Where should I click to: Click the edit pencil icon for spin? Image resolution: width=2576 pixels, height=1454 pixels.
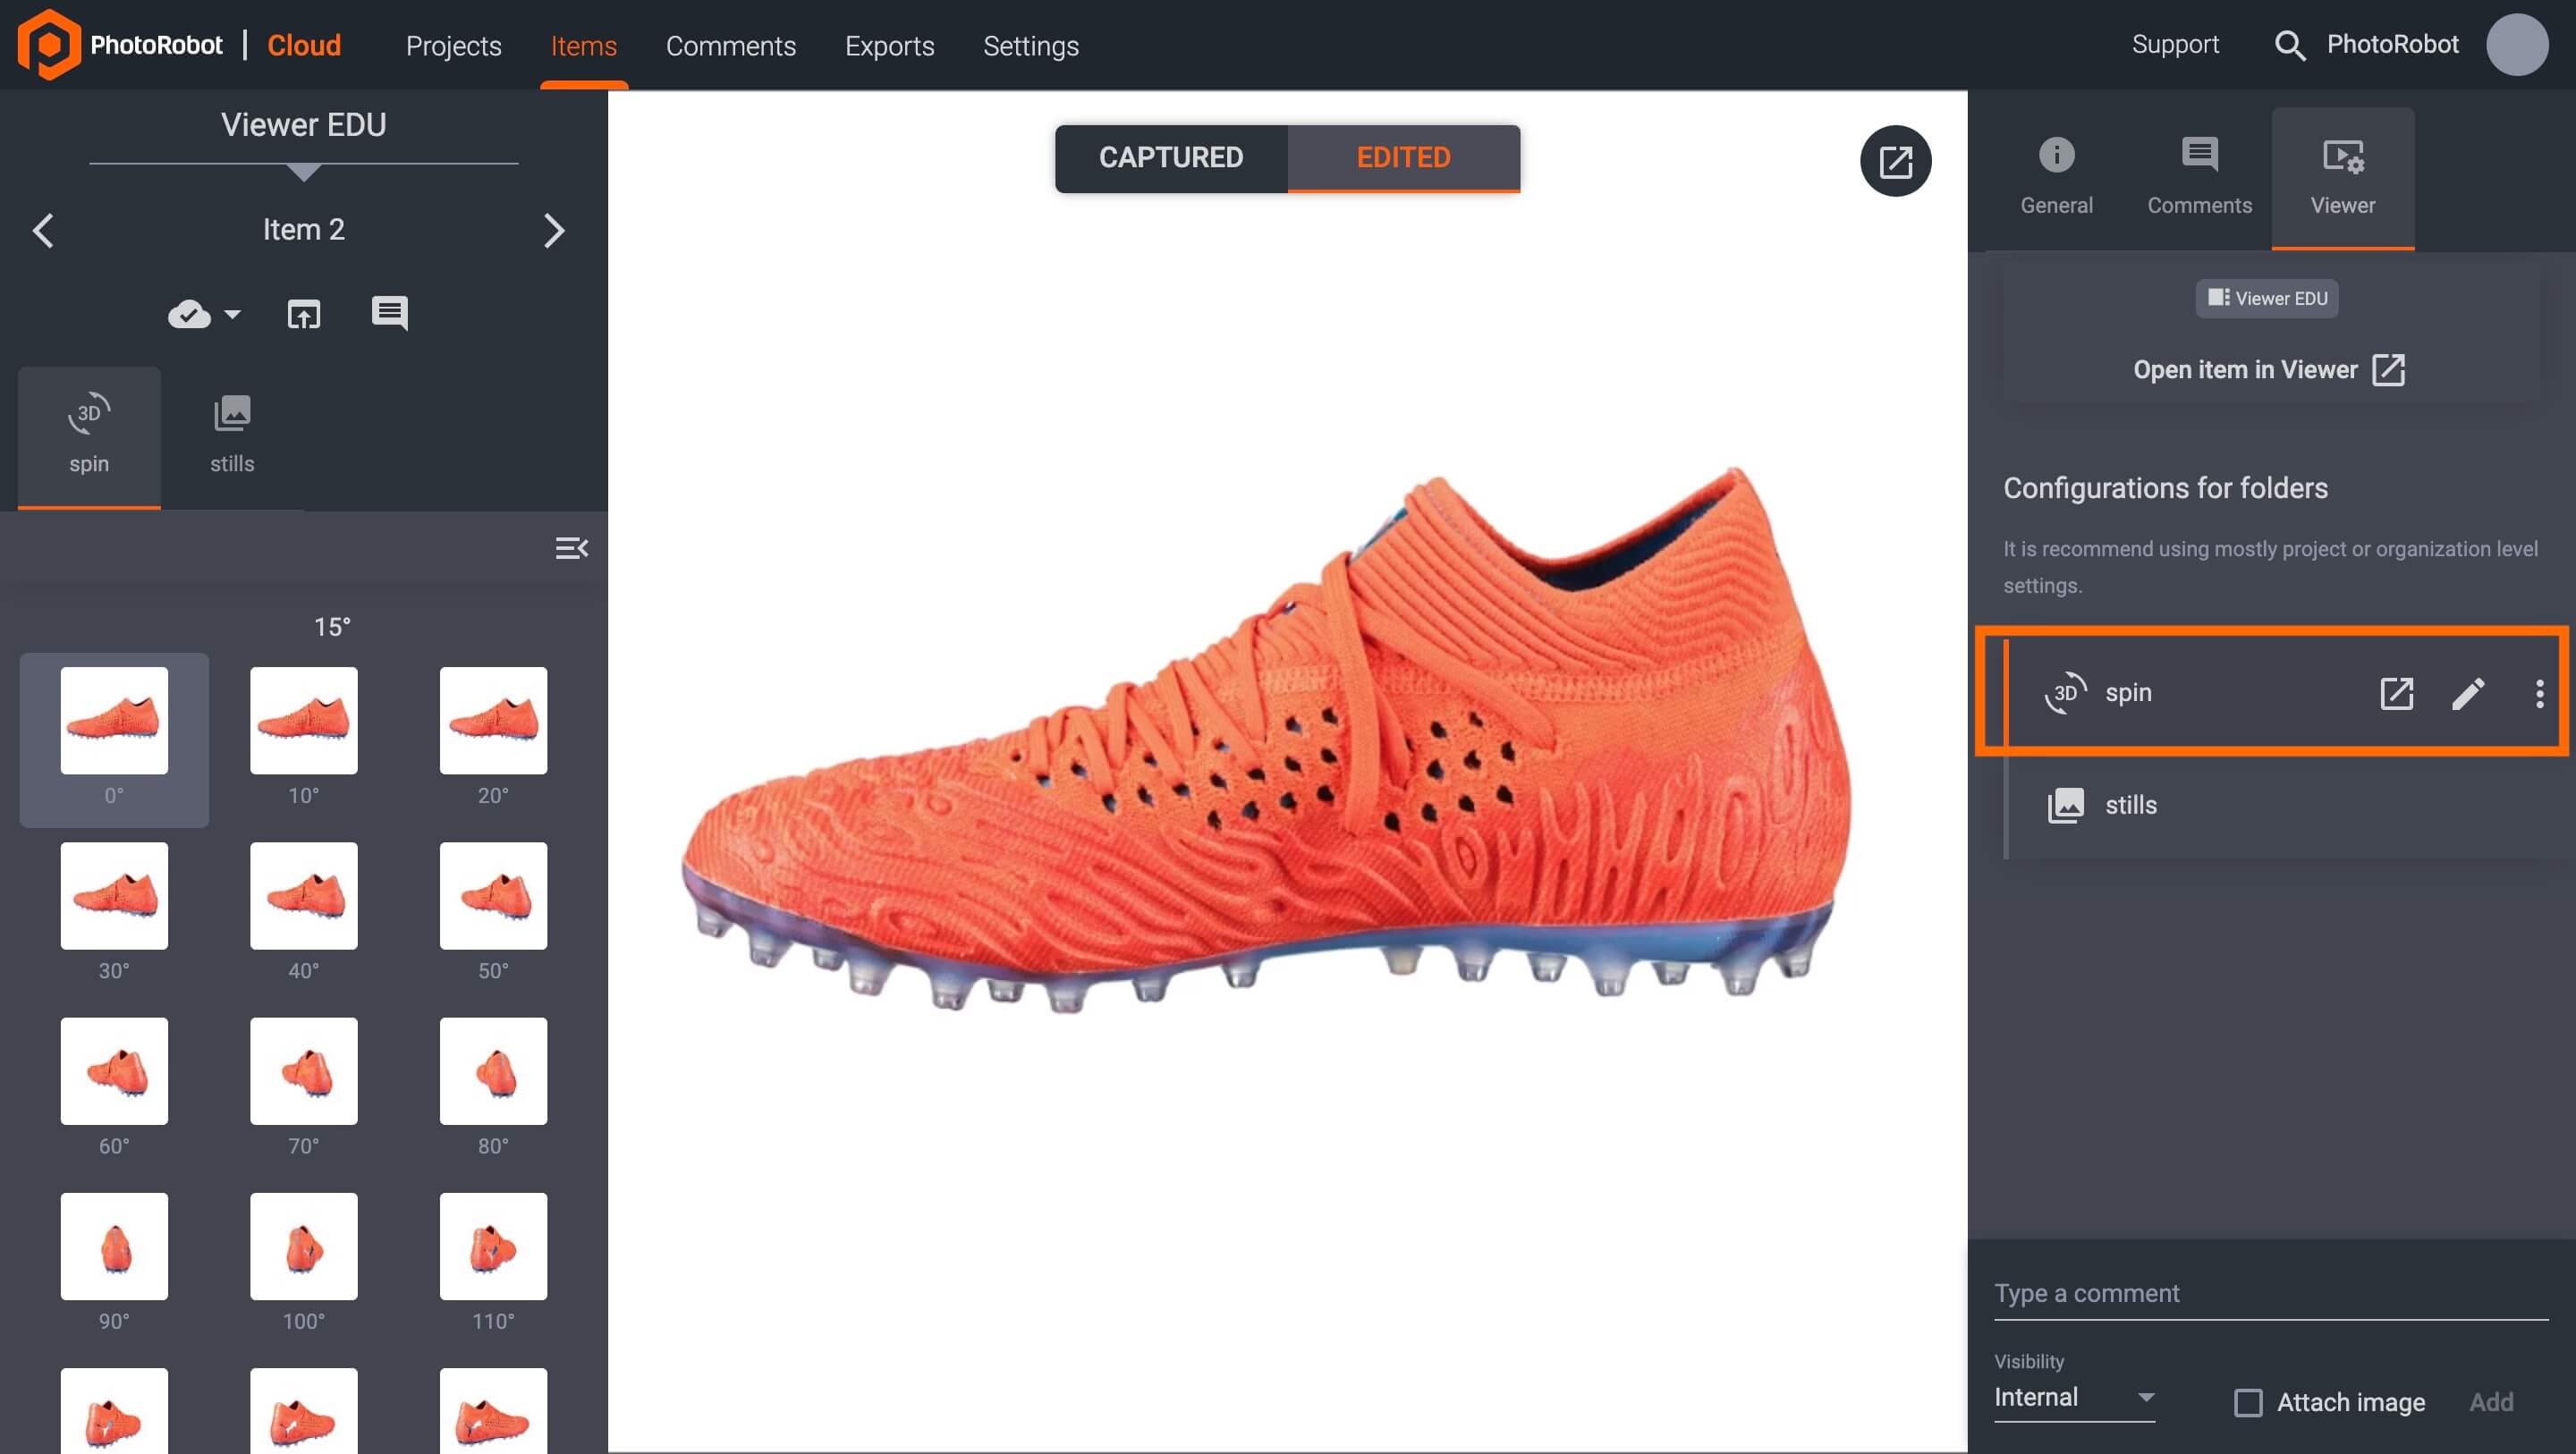pos(2468,691)
